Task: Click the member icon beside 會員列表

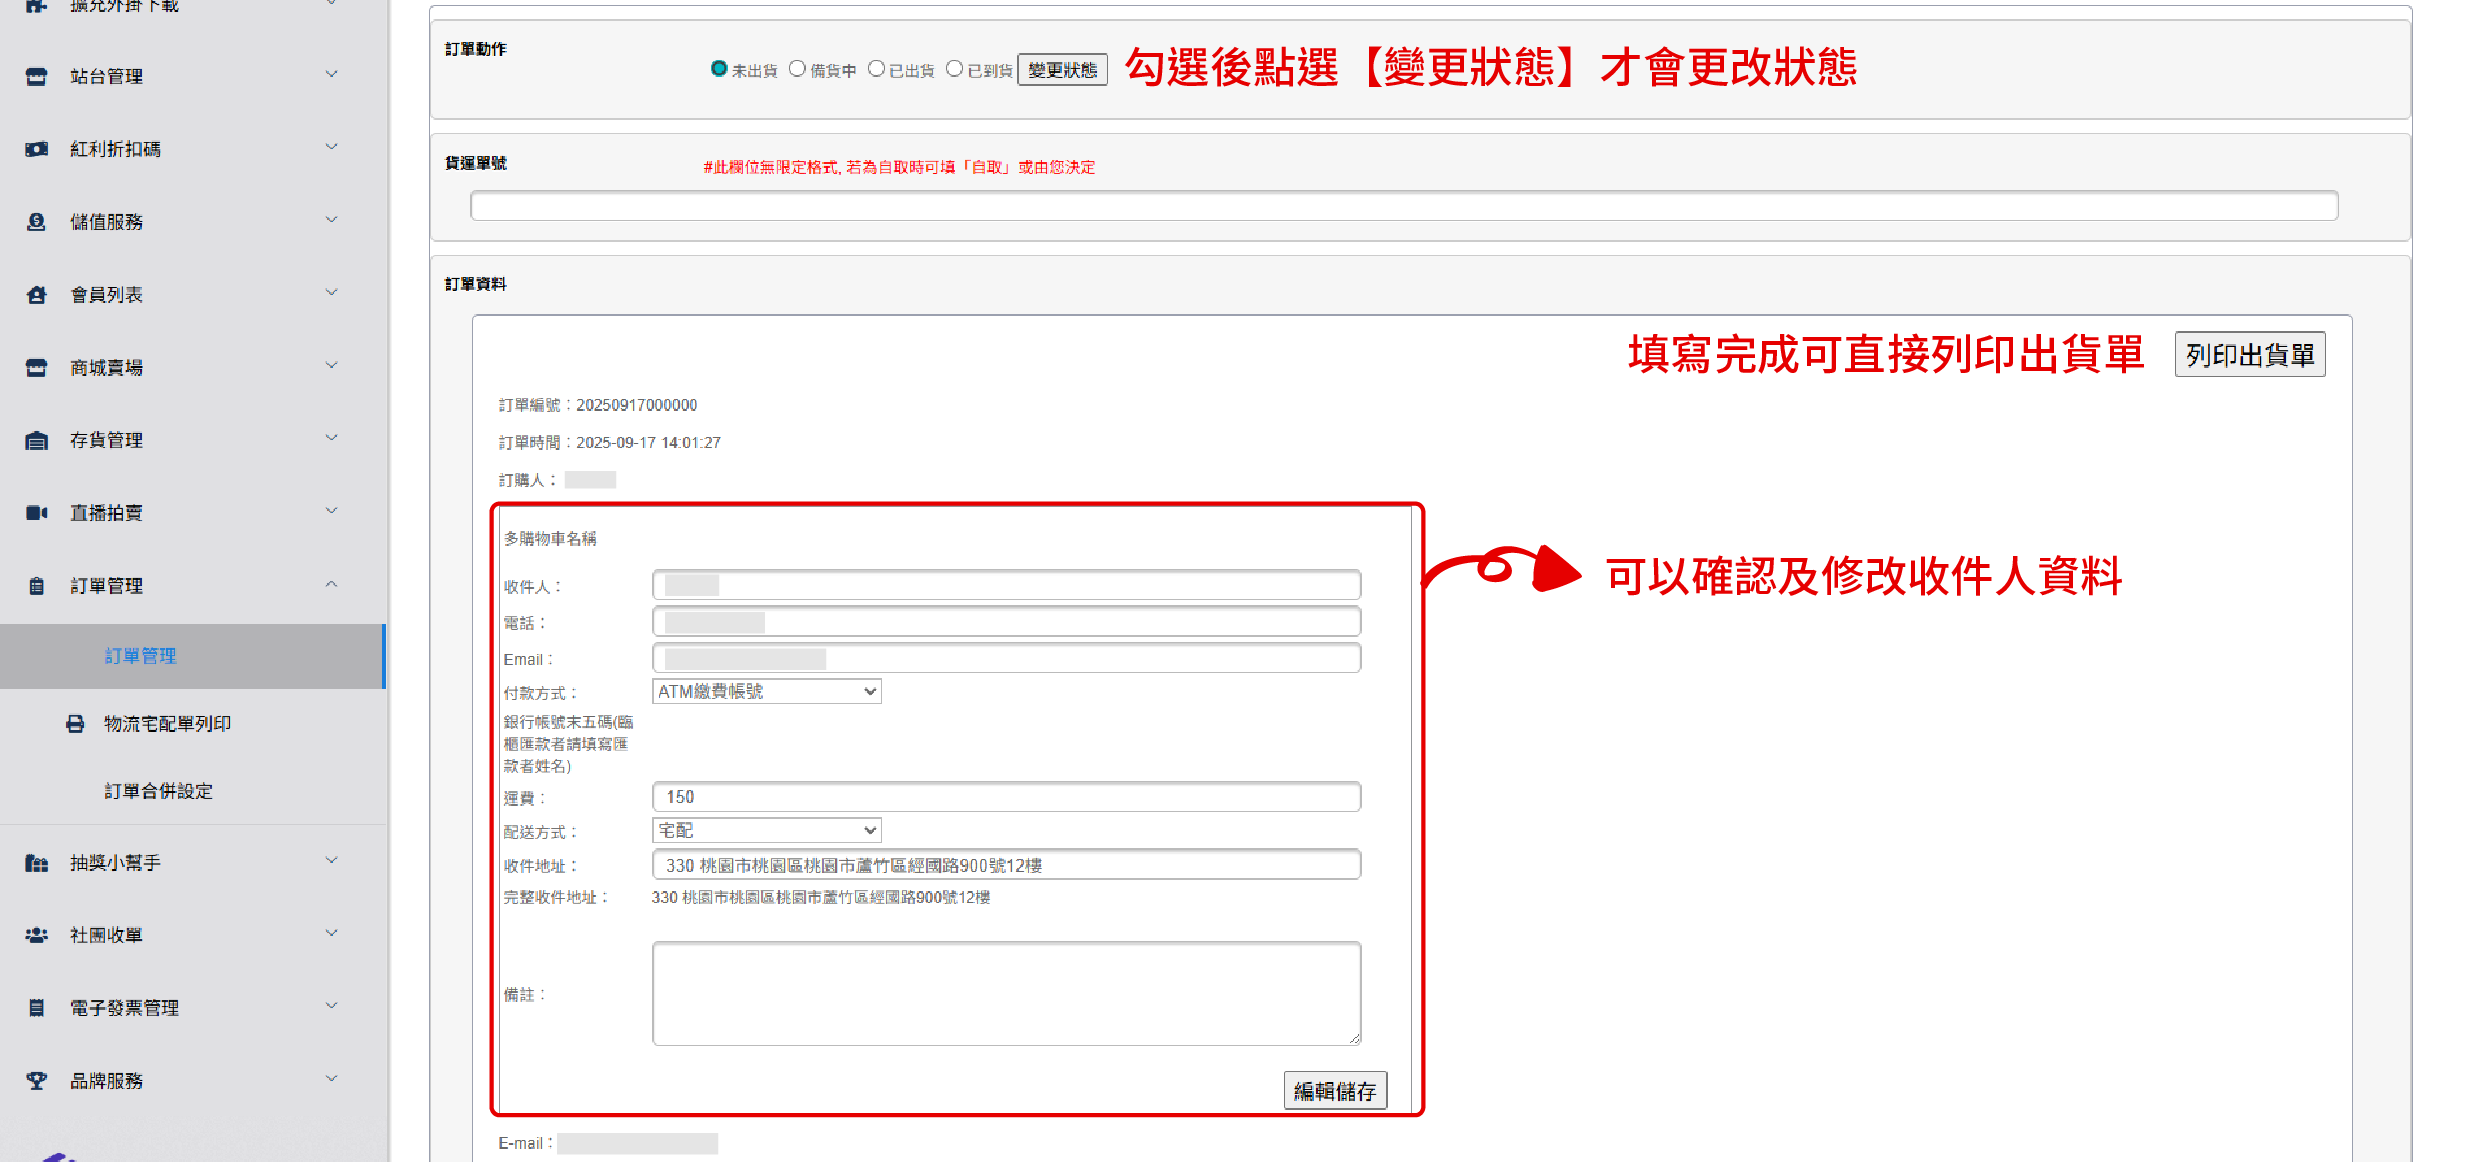Action: point(36,295)
